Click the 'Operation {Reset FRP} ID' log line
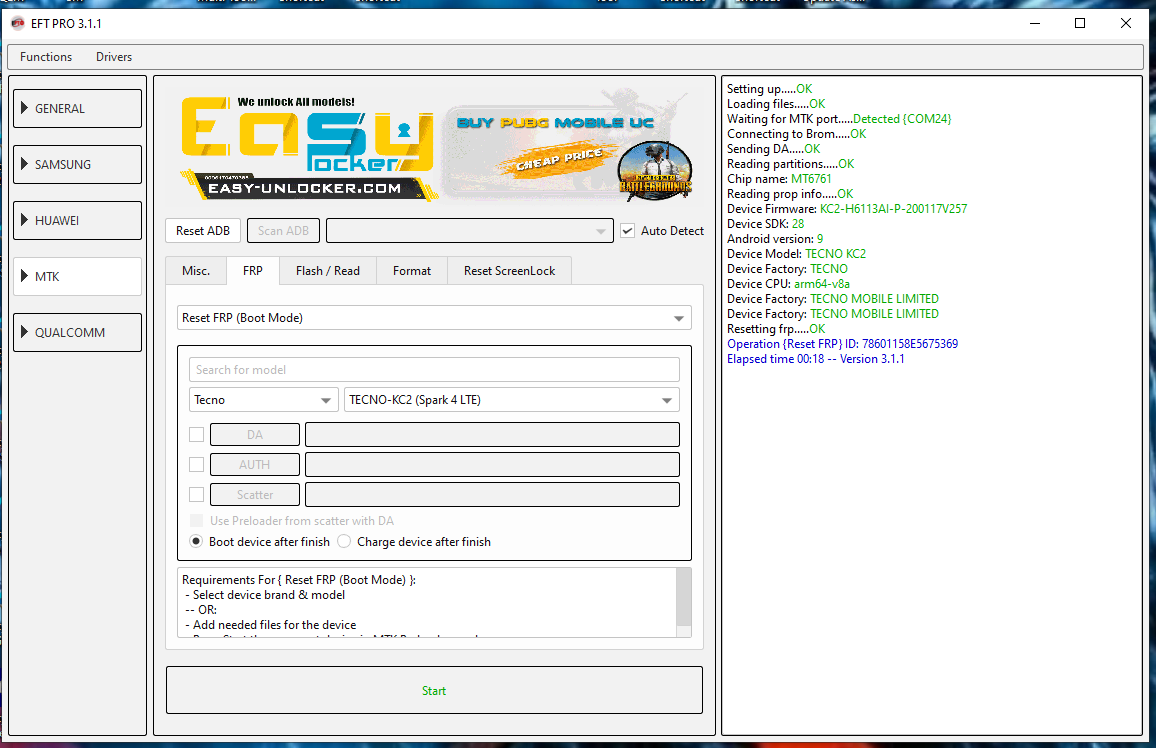Image resolution: width=1156 pixels, height=748 pixels. click(x=843, y=344)
